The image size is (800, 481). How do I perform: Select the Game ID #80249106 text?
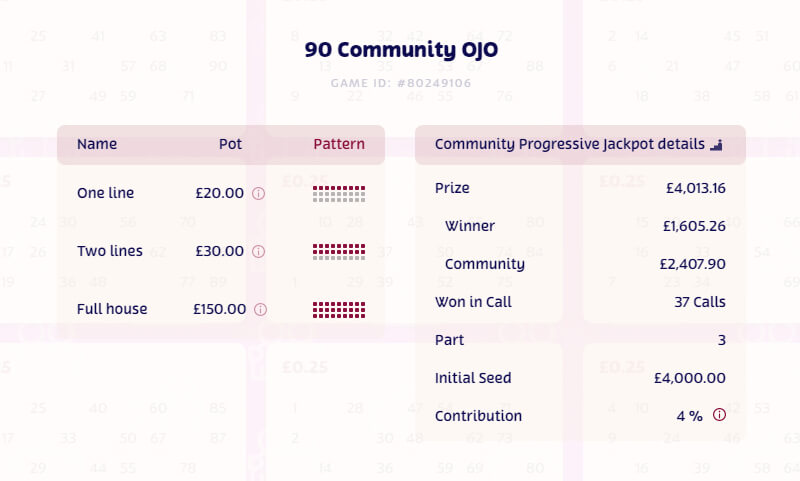[x=401, y=83]
